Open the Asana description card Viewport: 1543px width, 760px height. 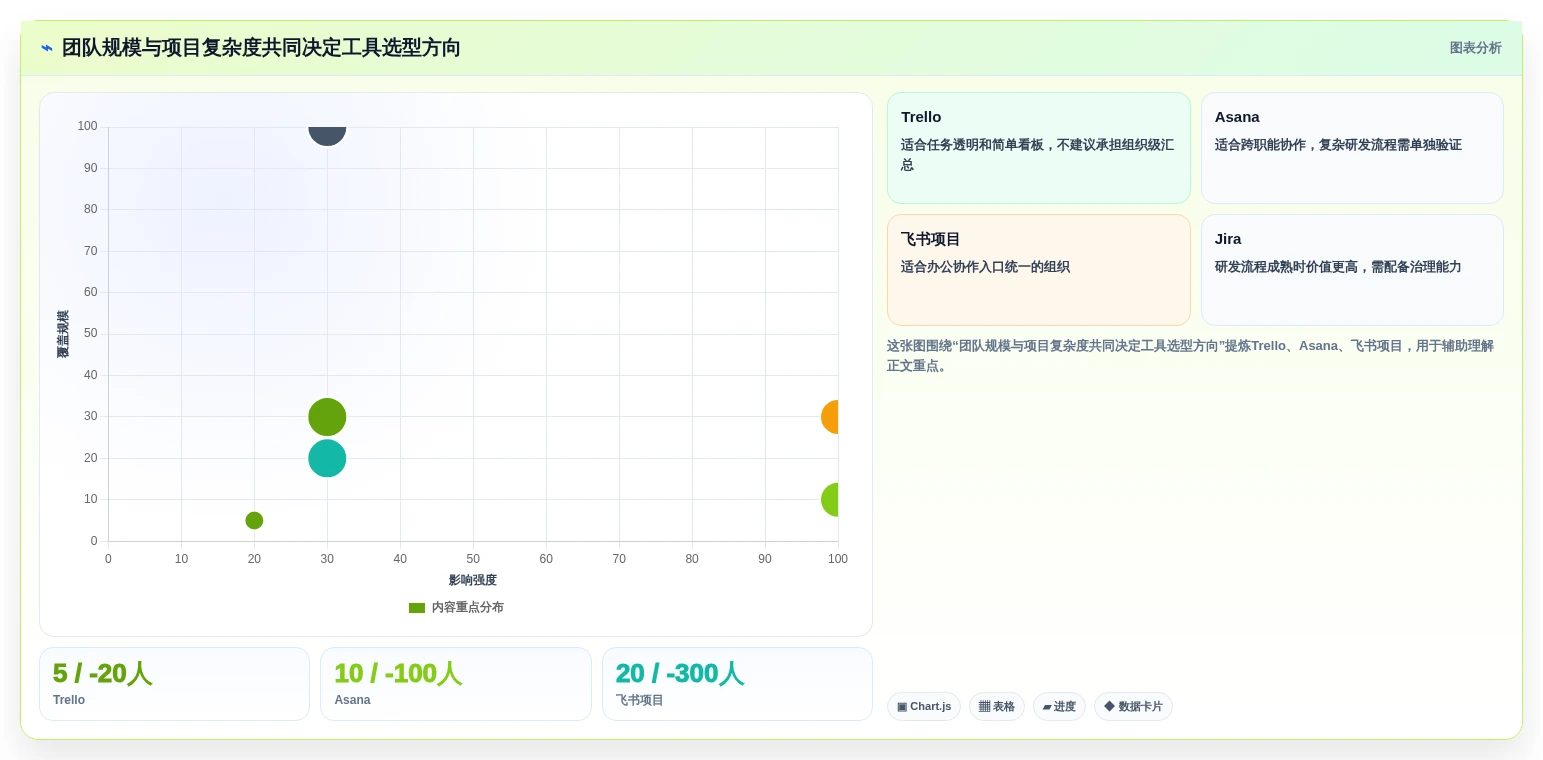1352,148
